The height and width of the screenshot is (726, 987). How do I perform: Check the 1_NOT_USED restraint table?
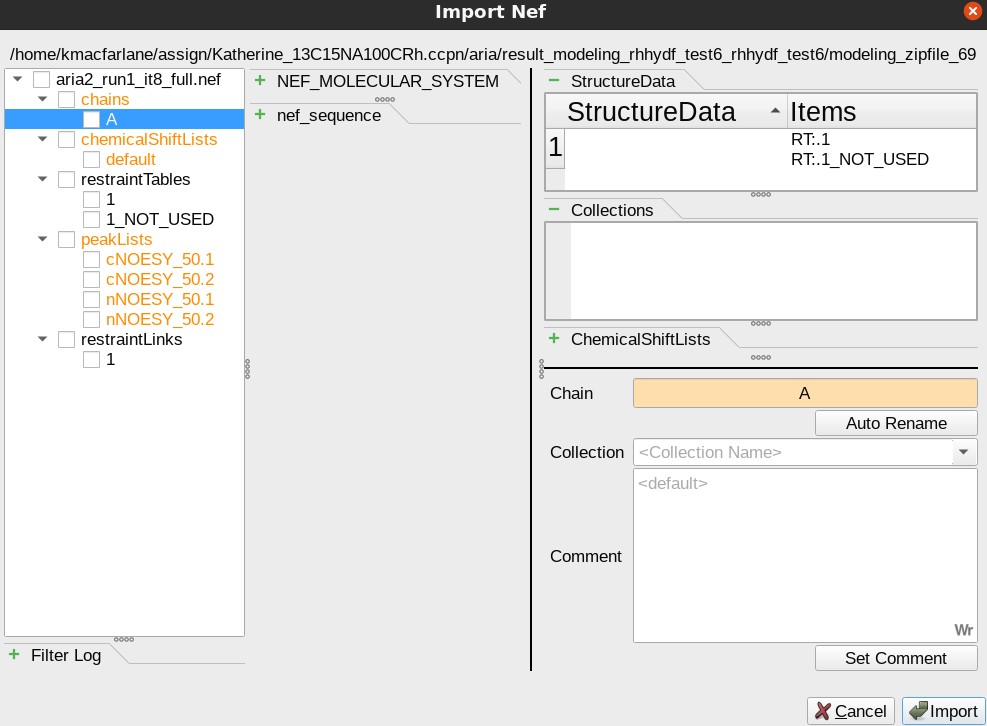tap(92, 219)
